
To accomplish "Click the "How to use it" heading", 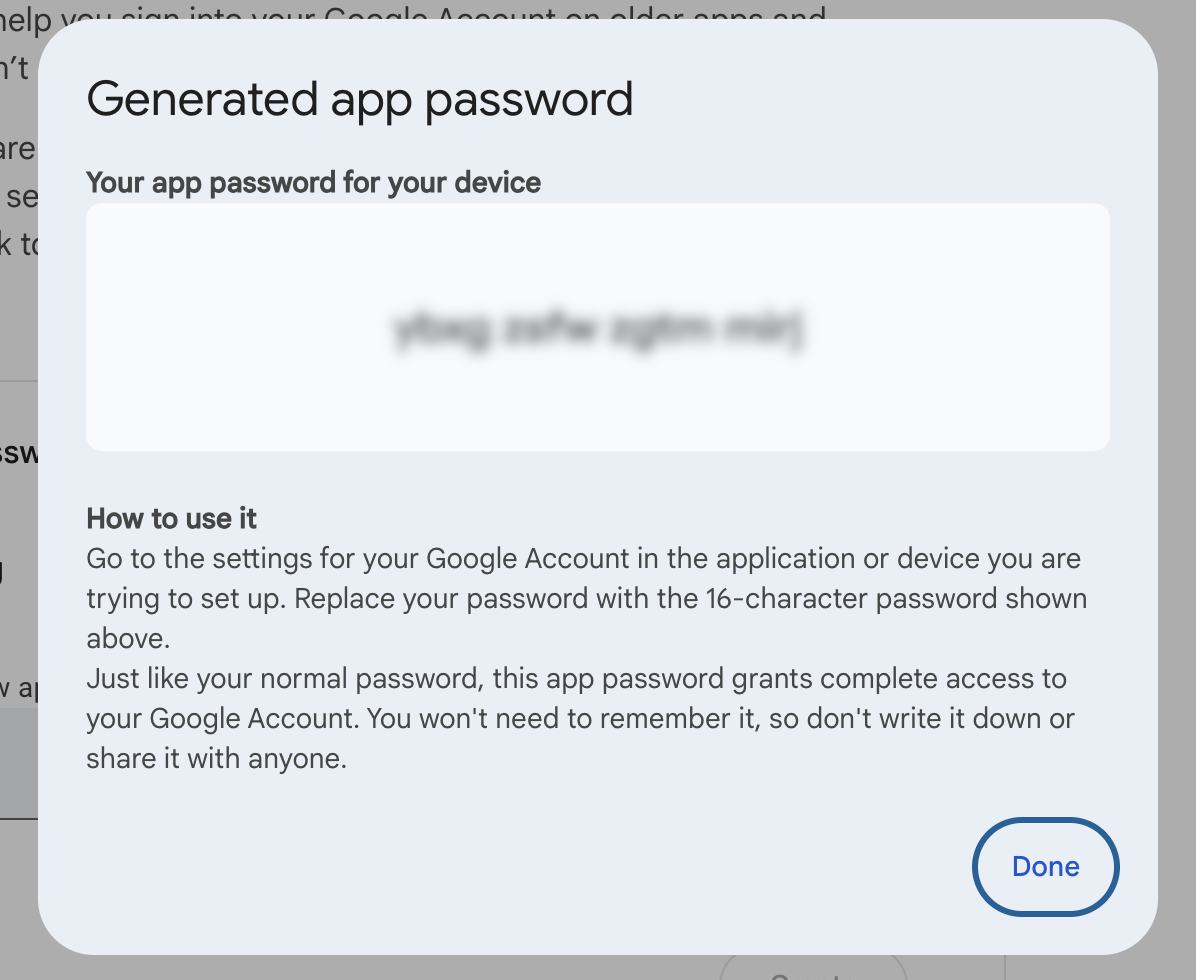I will [170, 518].
